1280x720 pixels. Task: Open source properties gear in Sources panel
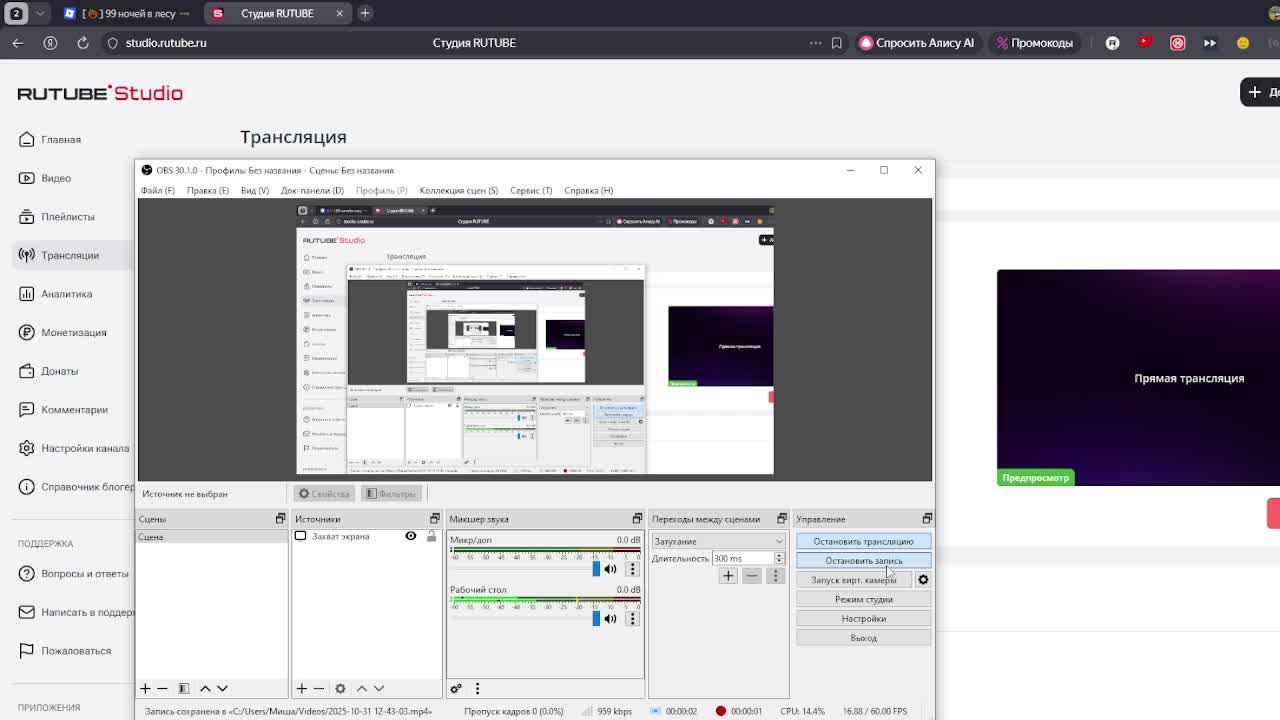click(x=340, y=688)
